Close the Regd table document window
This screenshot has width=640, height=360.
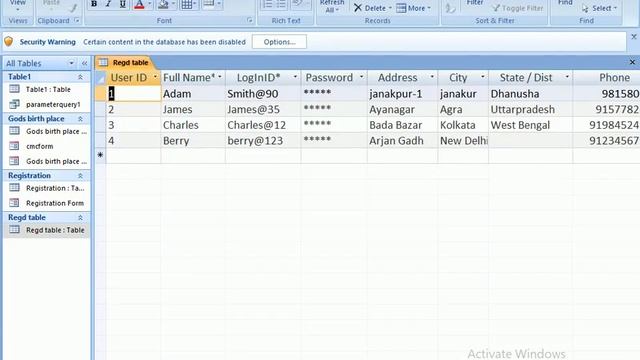click(632, 62)
